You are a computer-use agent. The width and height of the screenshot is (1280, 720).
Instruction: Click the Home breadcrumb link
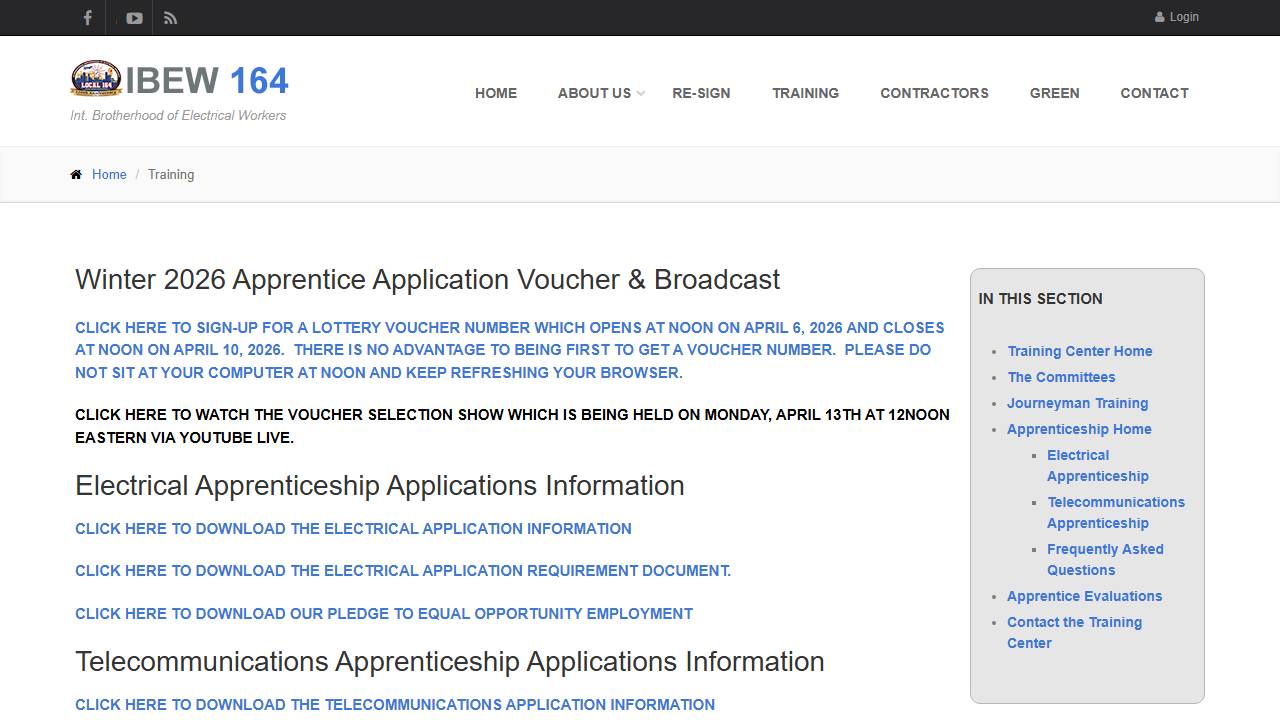click(x=109, y=175)
